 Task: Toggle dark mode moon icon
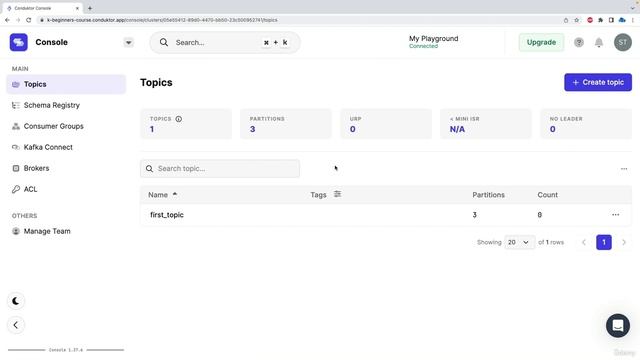coord(16,301)
